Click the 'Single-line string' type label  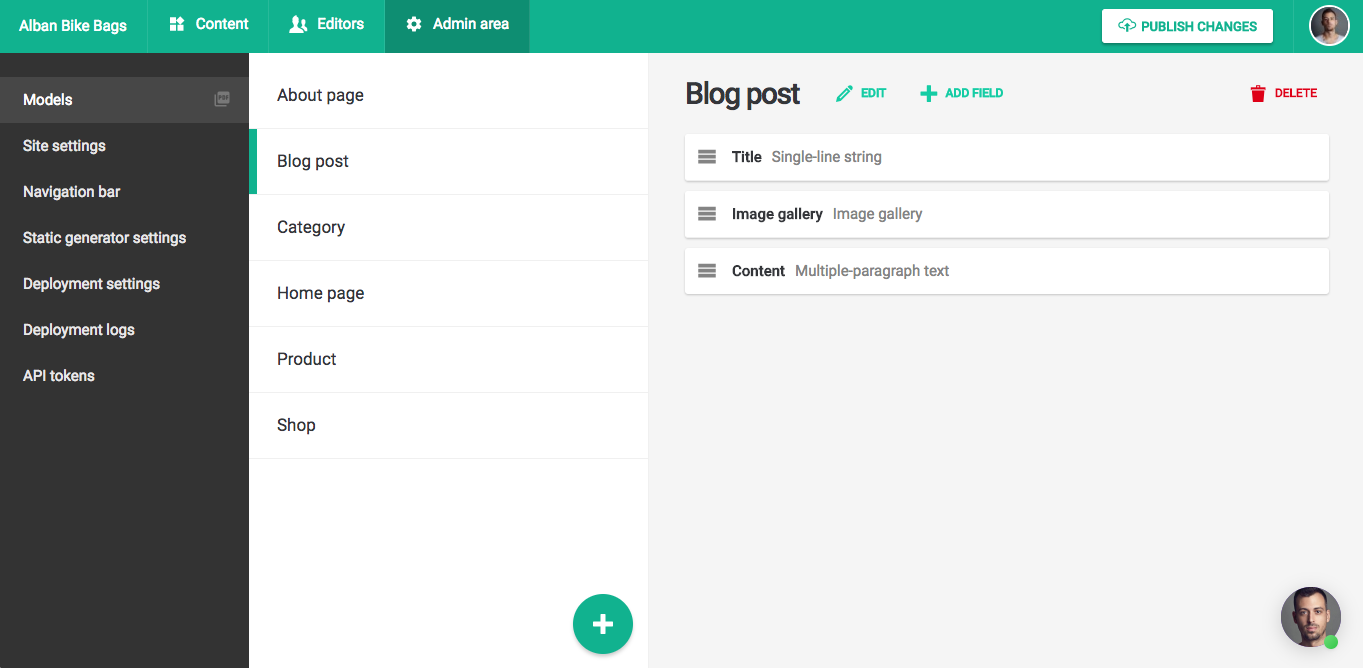click(x=827, y=157)
